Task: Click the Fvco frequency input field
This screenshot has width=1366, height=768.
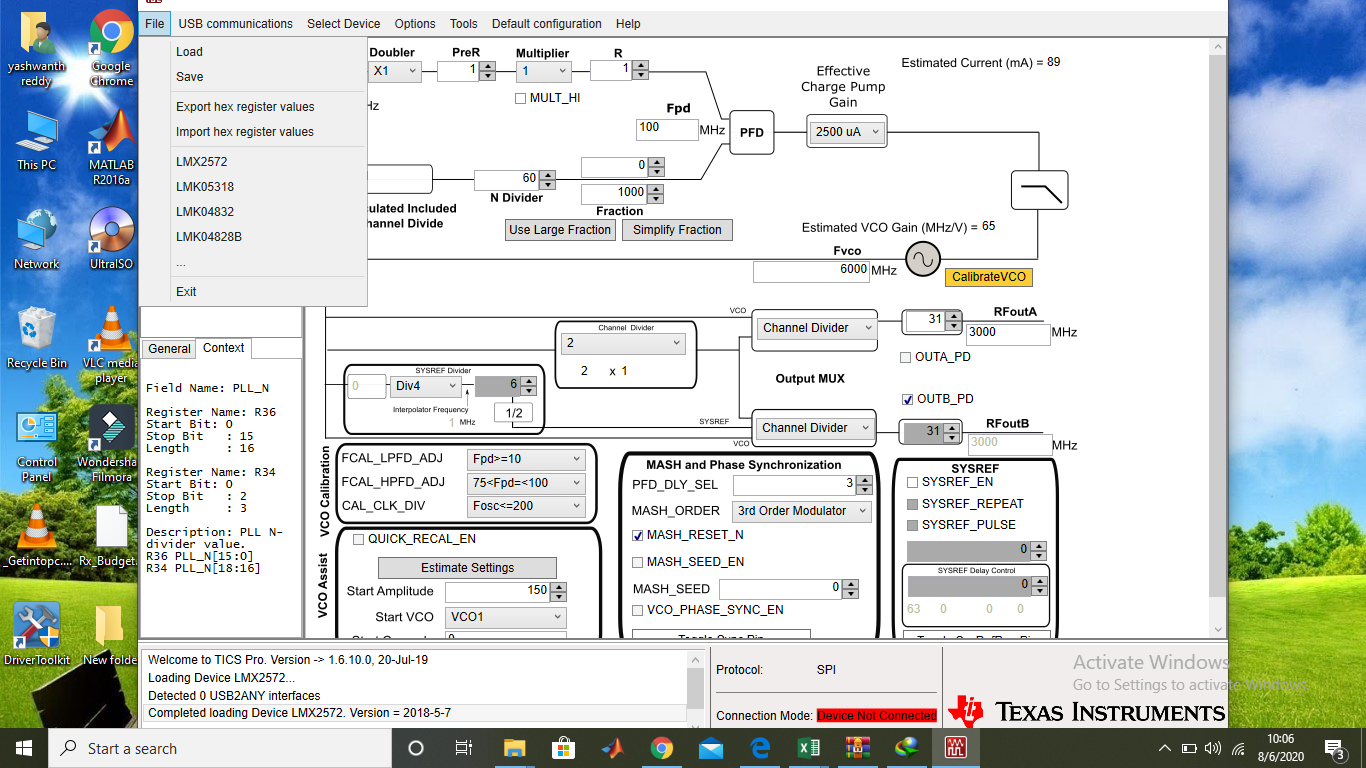Action: (x=811, y=271)
